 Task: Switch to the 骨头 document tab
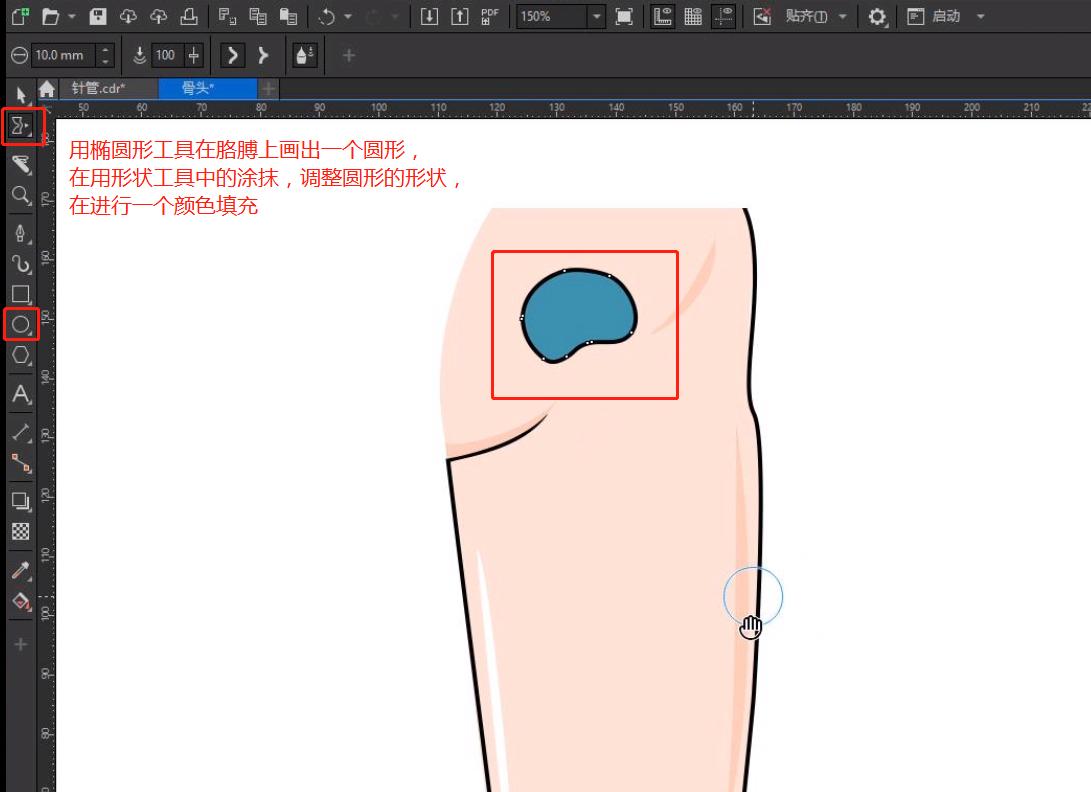208,88
